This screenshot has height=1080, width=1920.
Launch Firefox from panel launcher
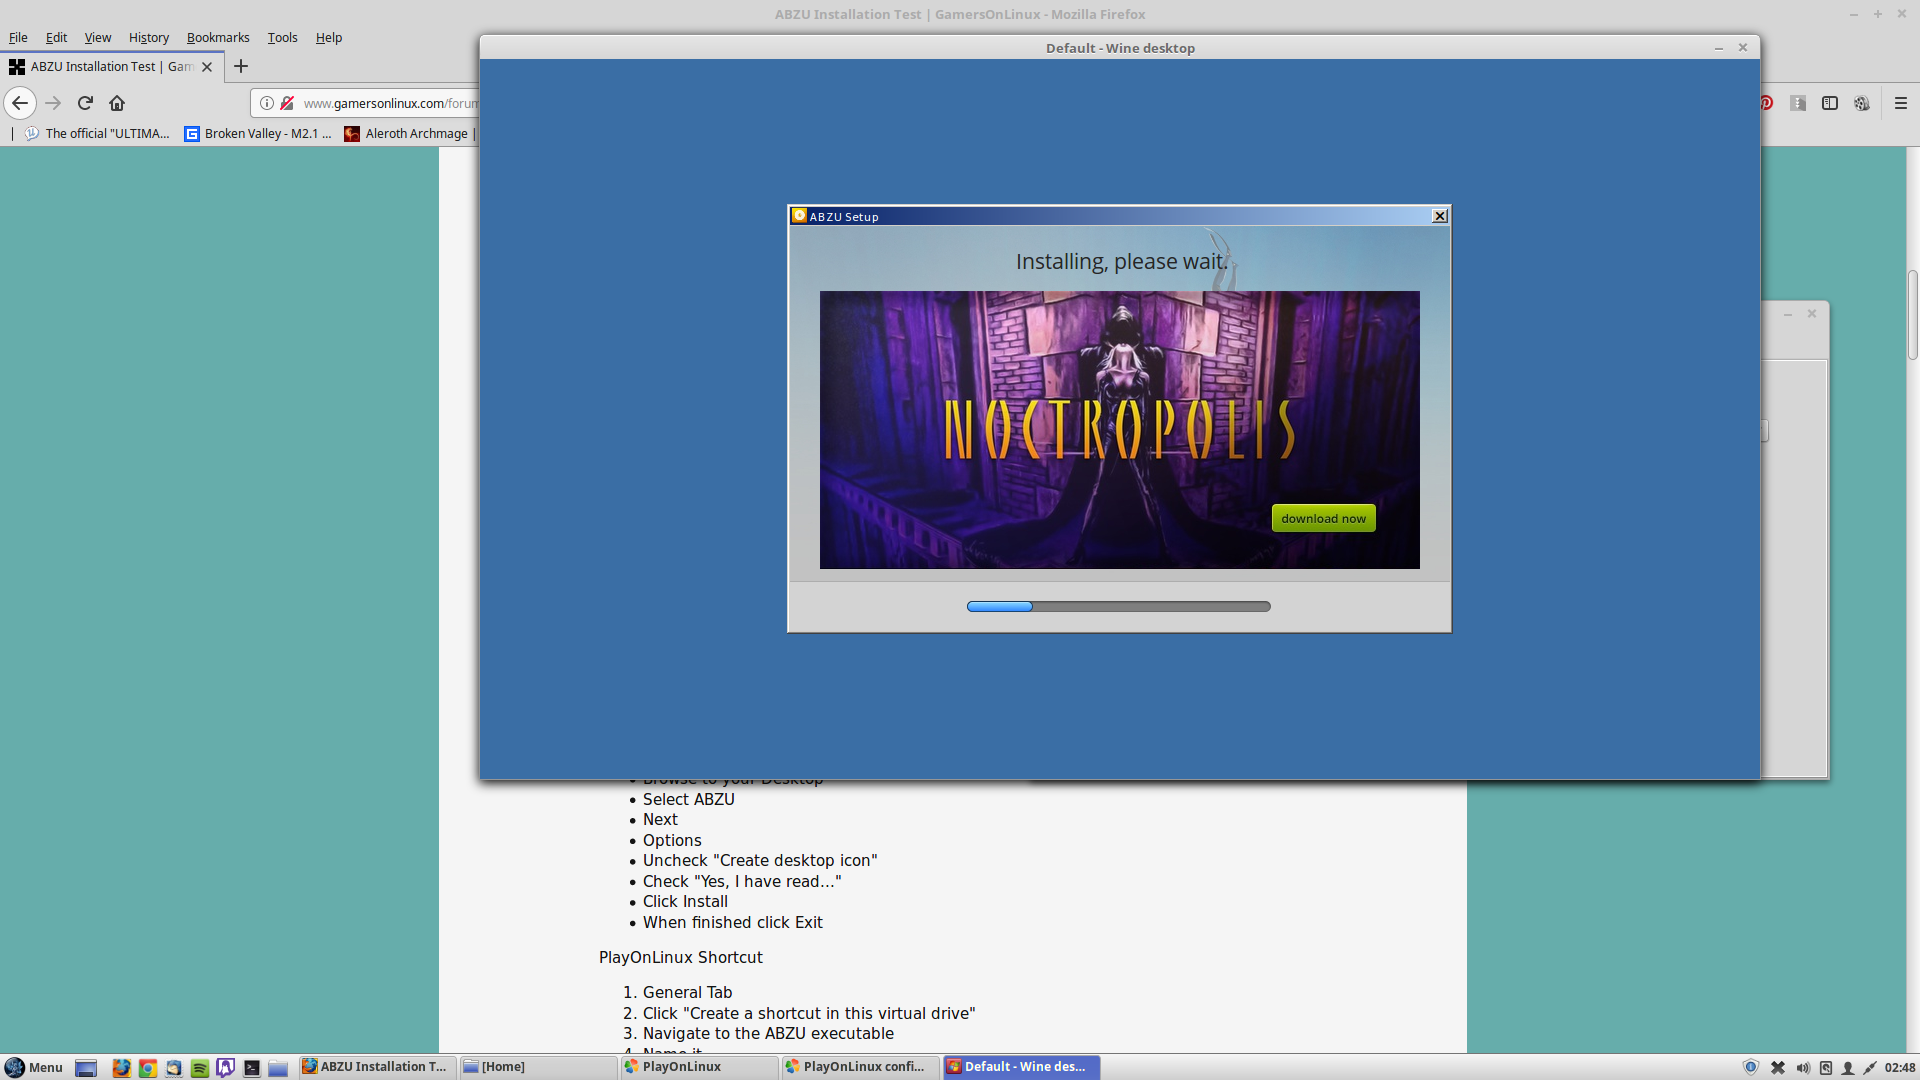(x=121, y=1068)
